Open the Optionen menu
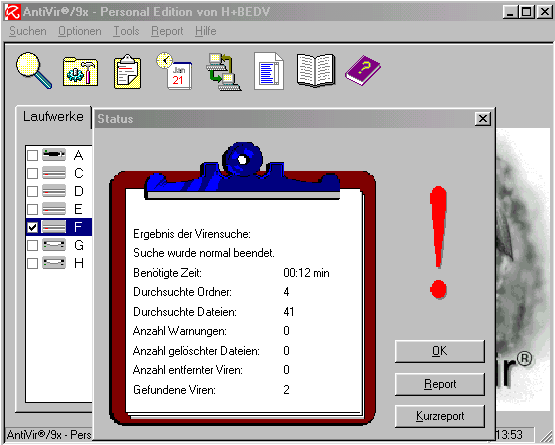Viewport: 555px width, 445px height. (x=80, y=31)
